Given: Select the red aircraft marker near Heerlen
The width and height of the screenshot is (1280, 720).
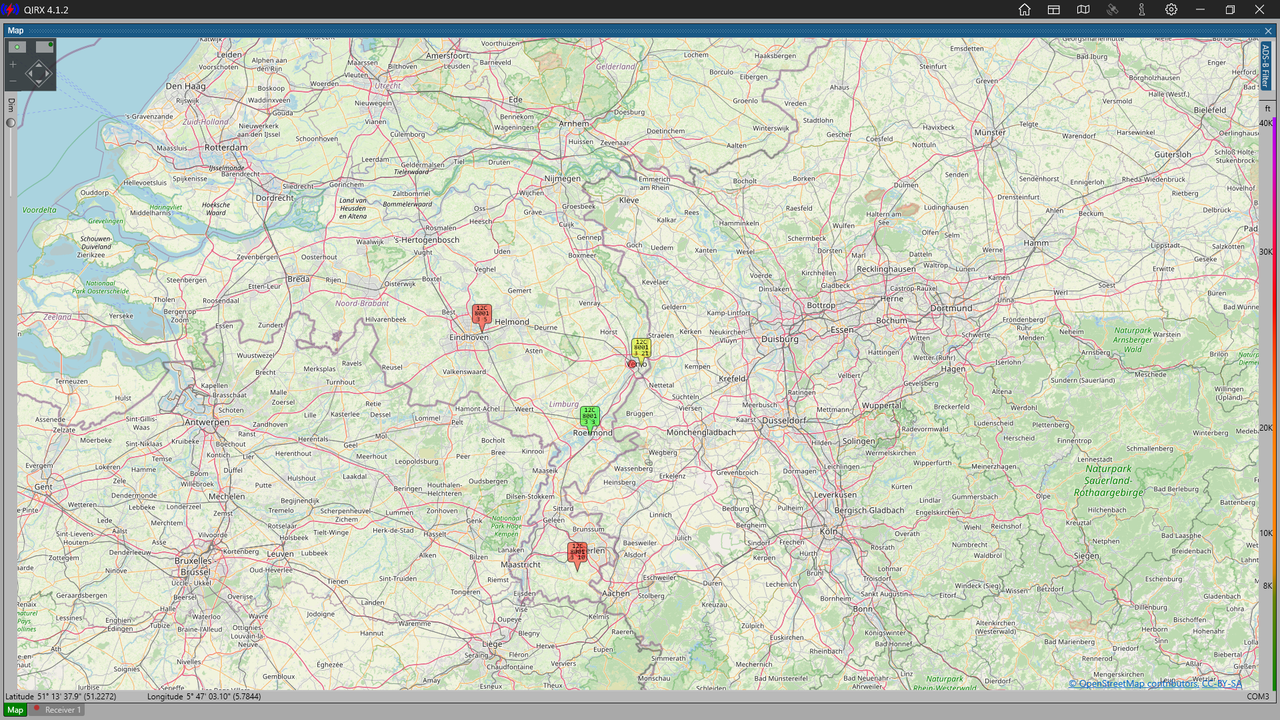Looking at the screenshot, I should click(x=577, y=555).
